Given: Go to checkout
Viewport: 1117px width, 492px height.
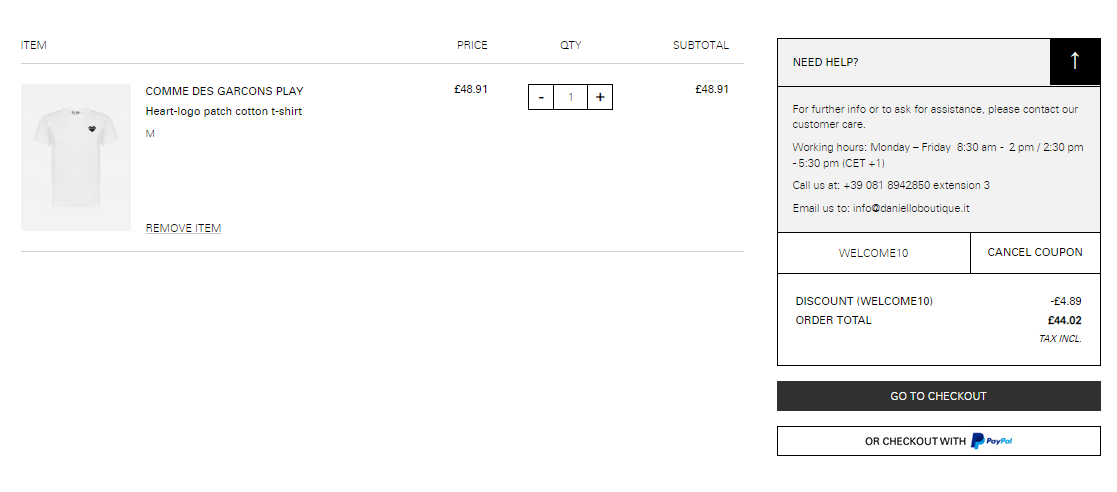Looking at the screenshot, I should [x=938, y=397].
